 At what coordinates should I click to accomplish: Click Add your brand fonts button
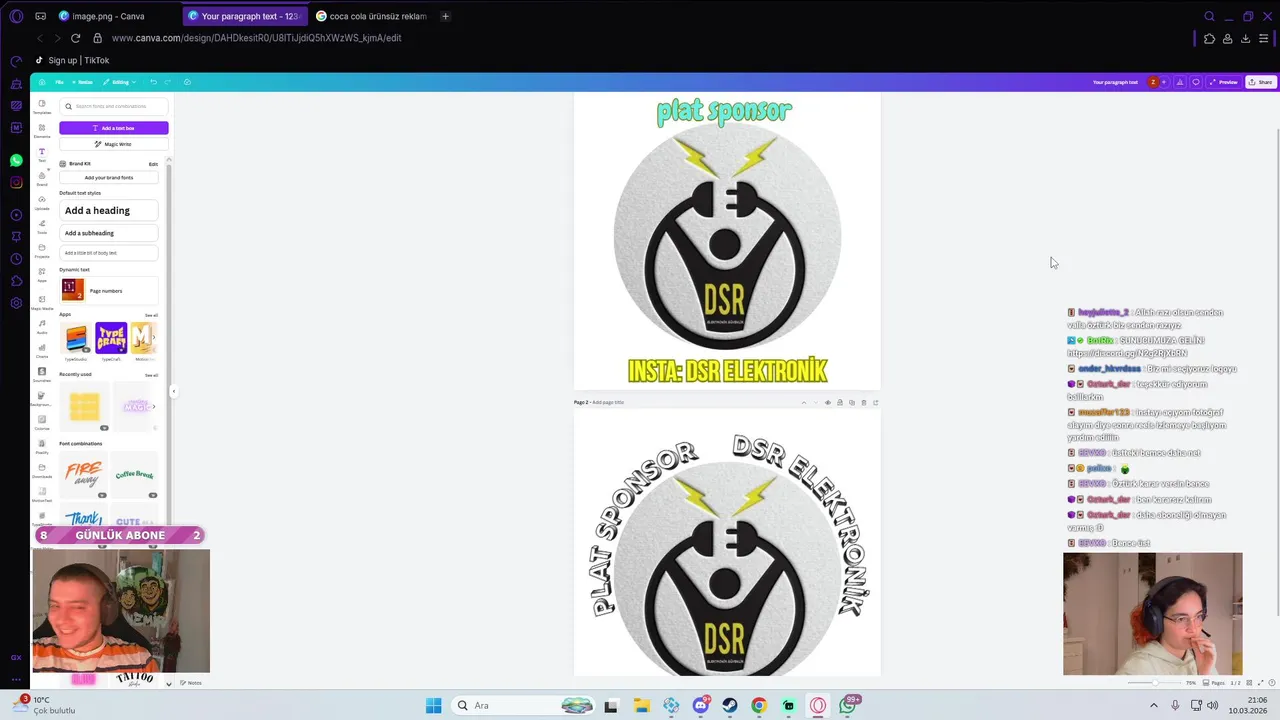[x=109, y=178]
